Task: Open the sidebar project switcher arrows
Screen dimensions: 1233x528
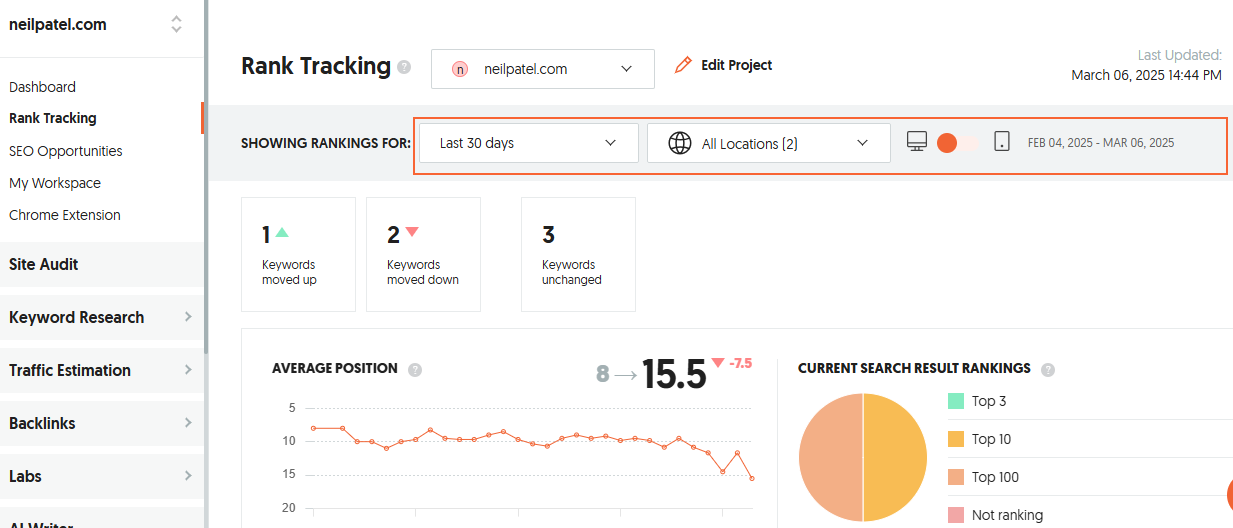Action: [176, 25]
